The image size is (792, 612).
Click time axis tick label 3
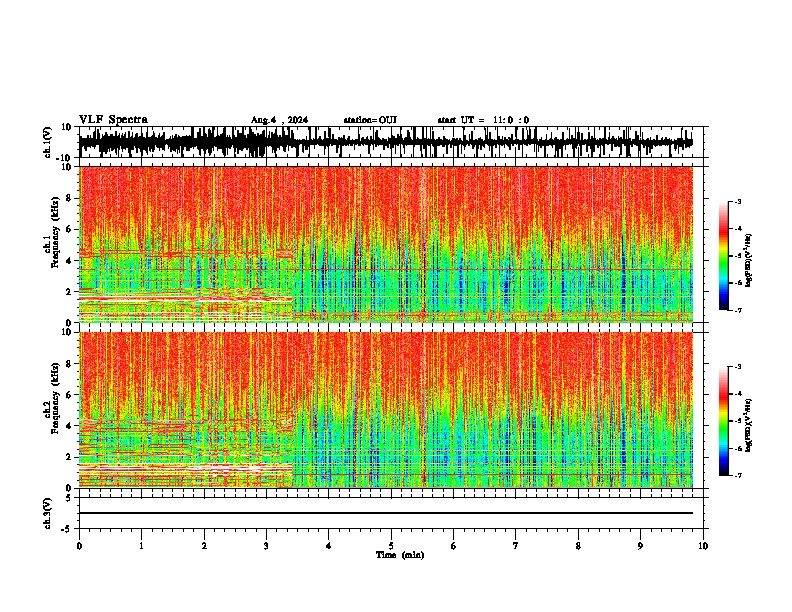click(266, 546)
